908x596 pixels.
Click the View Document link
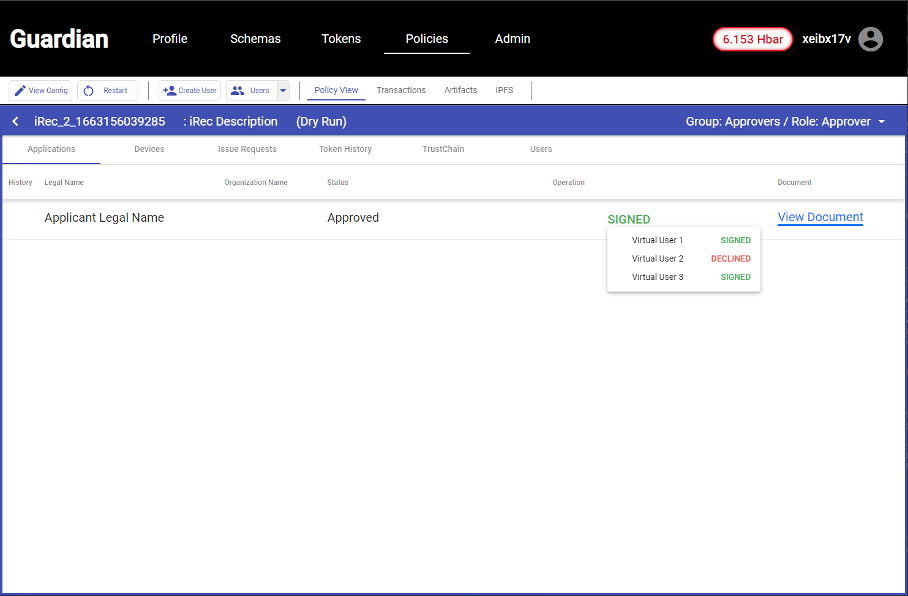[820, 217]
